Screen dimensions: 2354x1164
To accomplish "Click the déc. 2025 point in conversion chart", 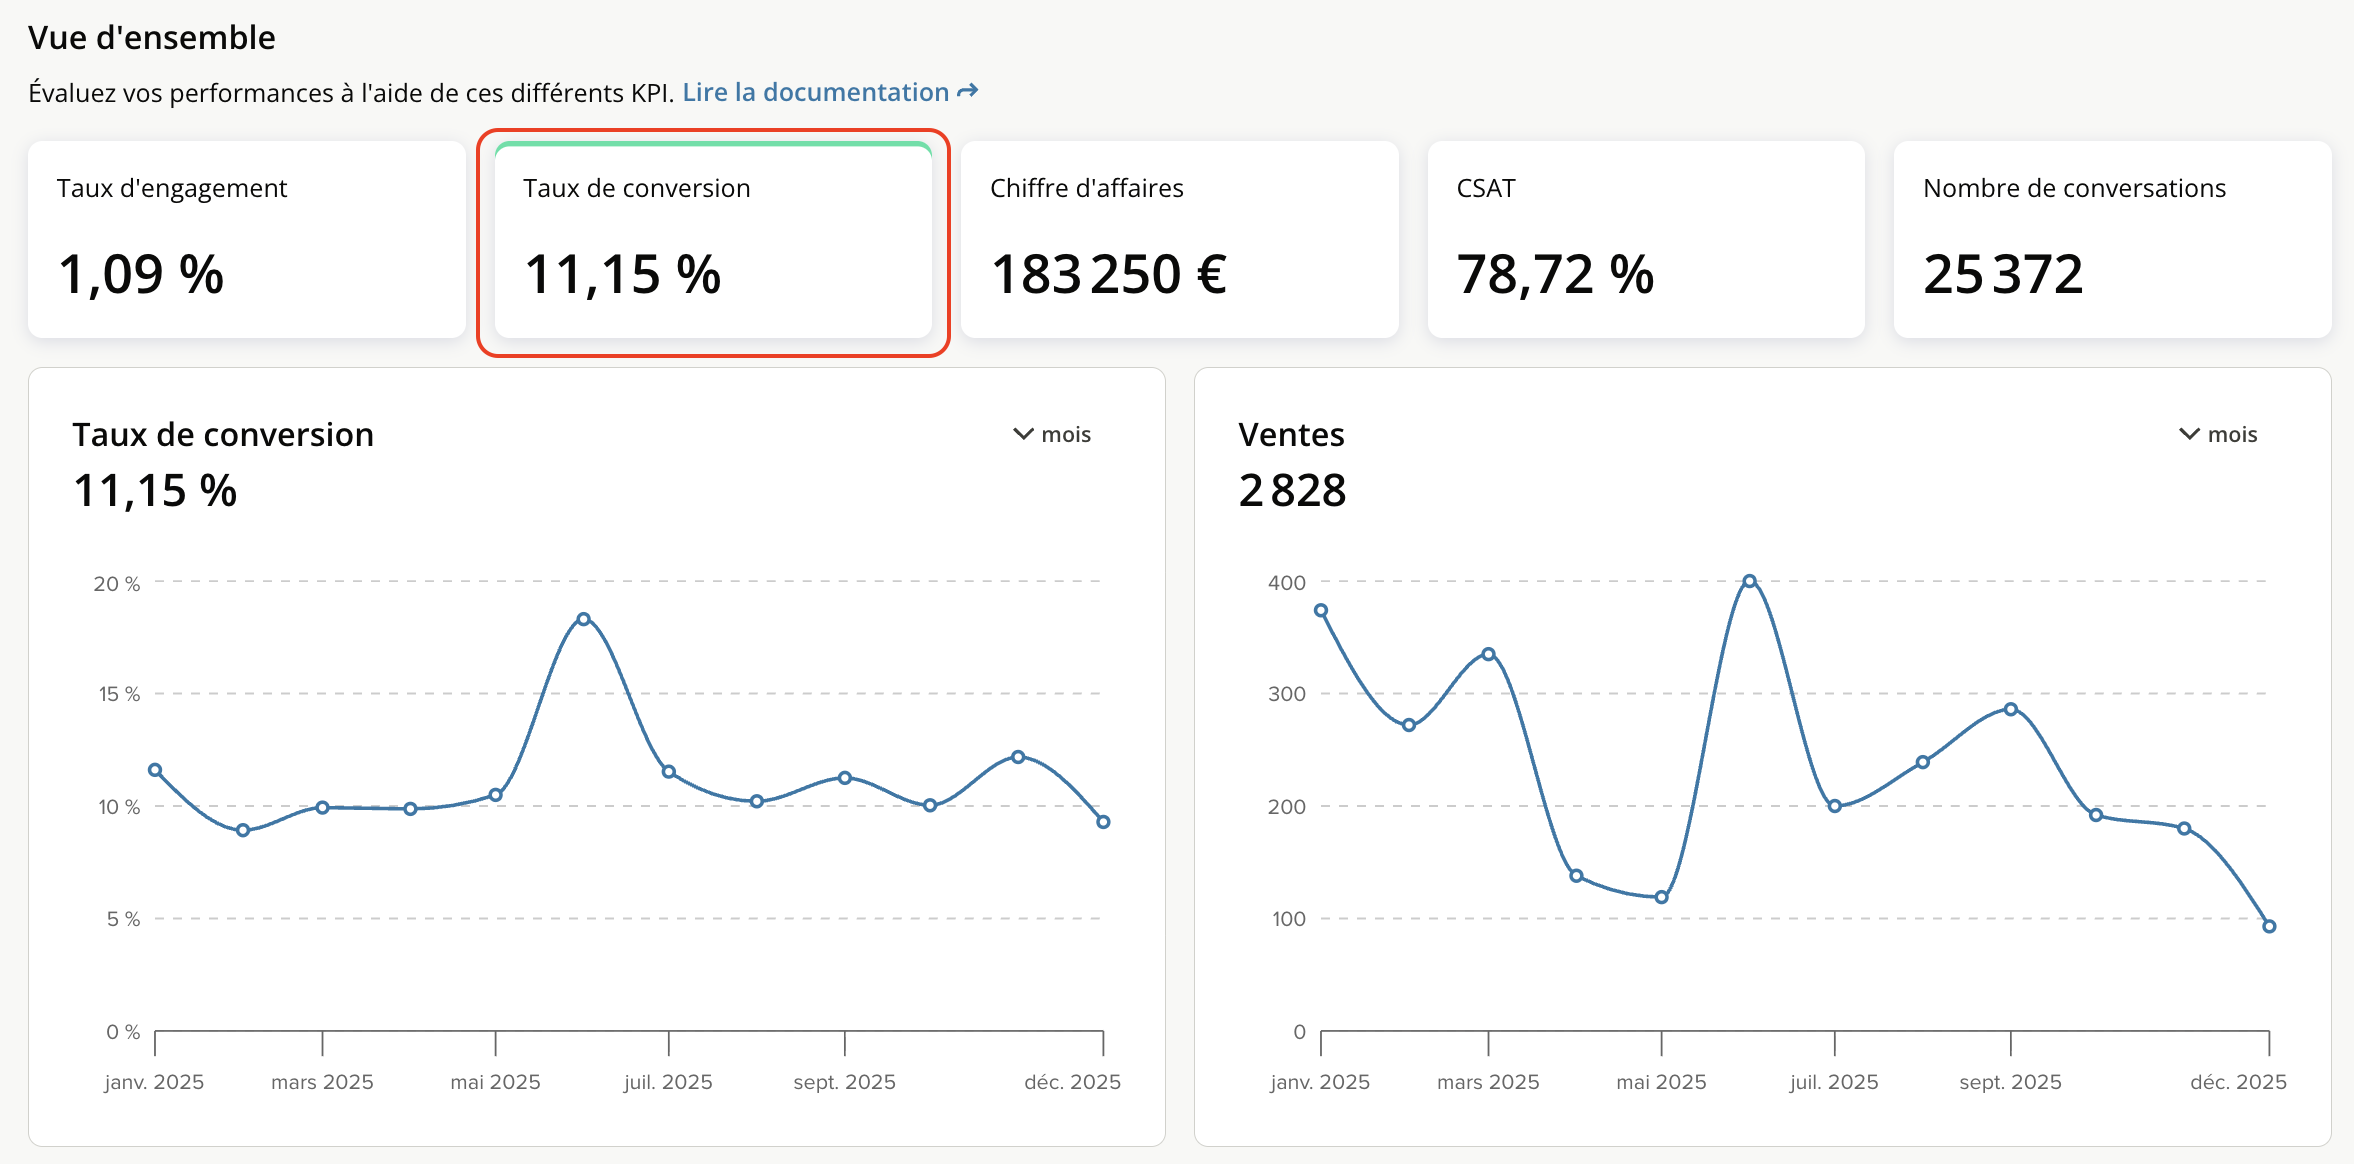I will coord(1103,822).
